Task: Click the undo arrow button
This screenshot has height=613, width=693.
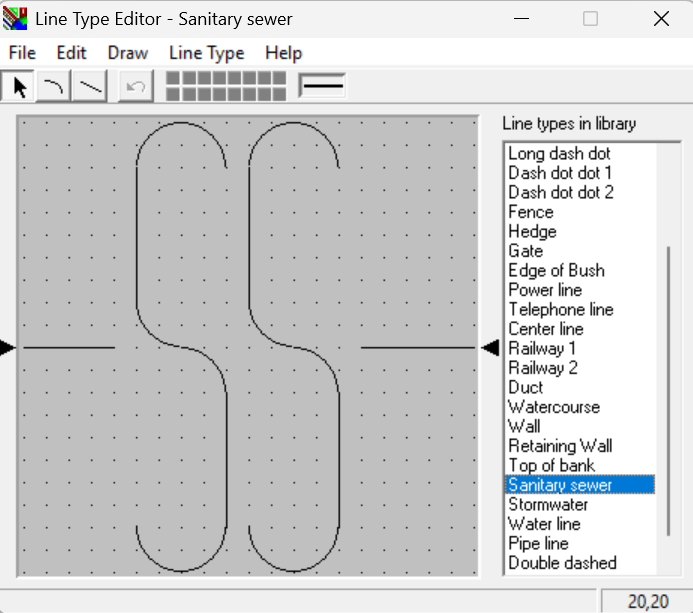Action: coord(136,87)
